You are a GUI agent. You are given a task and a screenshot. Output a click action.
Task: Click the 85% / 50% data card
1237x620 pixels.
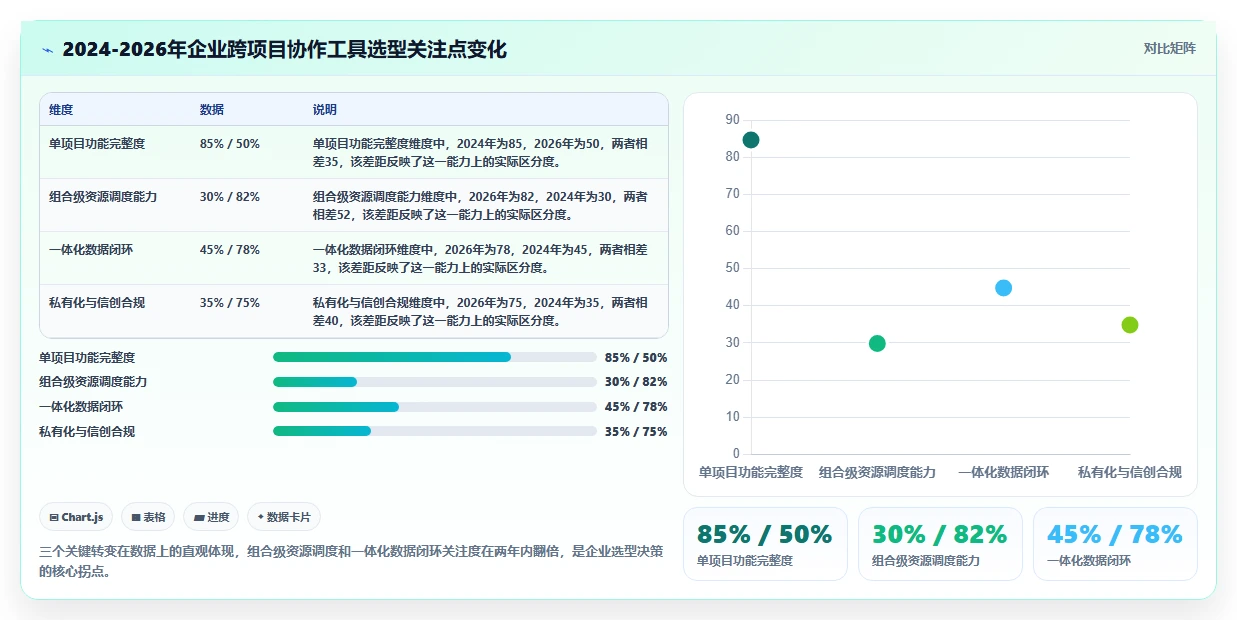pyautogui.click(x=765, y=544)
